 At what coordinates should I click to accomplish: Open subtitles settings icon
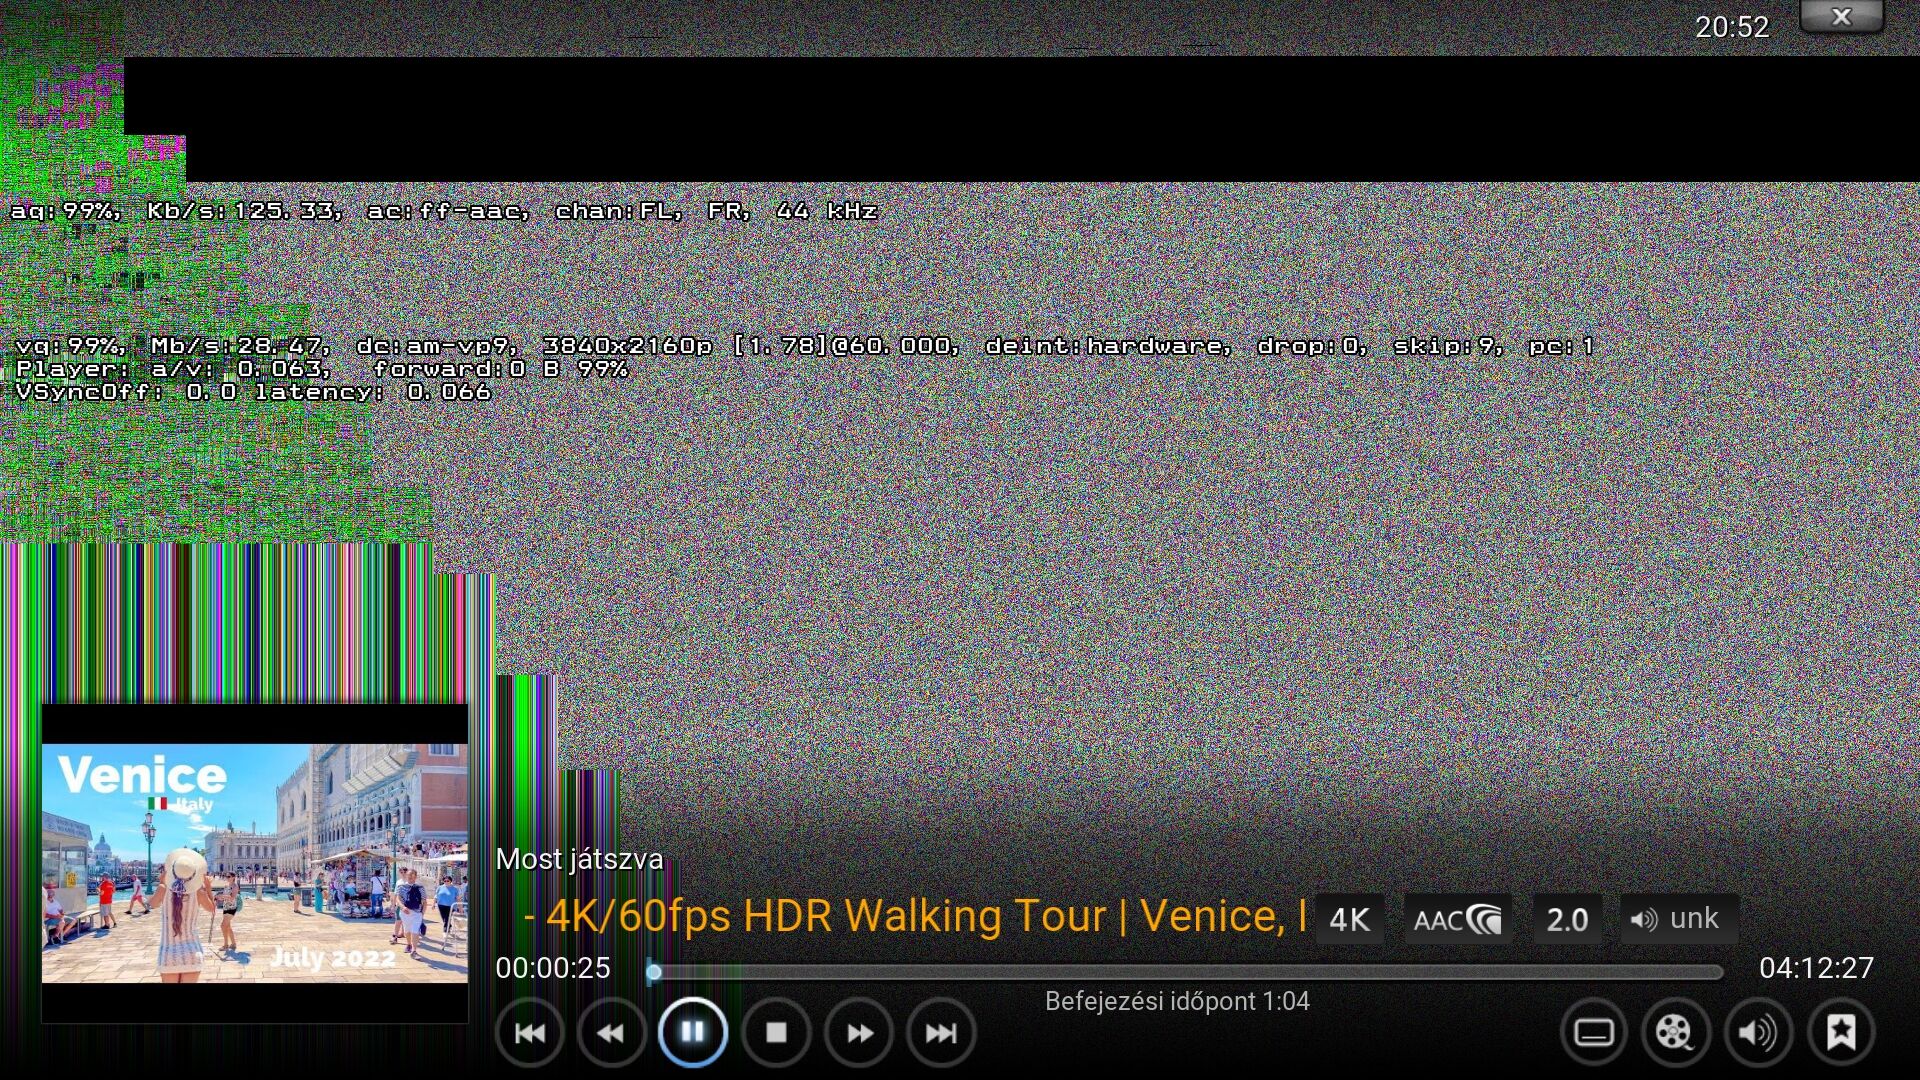[x=1594, y=1033]
